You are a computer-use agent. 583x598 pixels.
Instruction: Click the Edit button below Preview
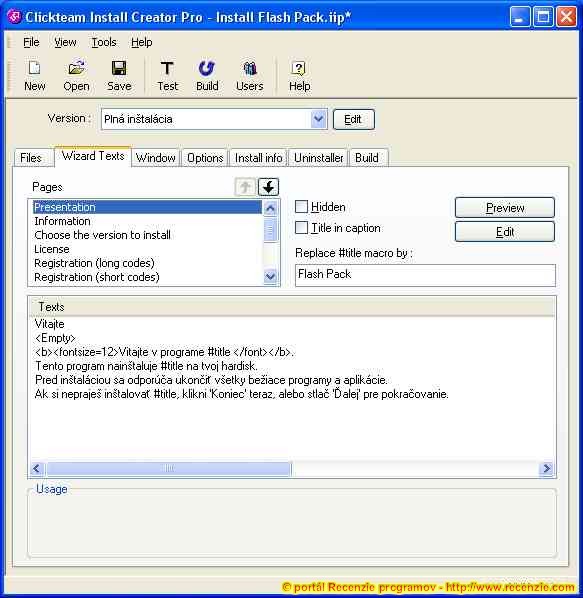[x=505, y=231]
